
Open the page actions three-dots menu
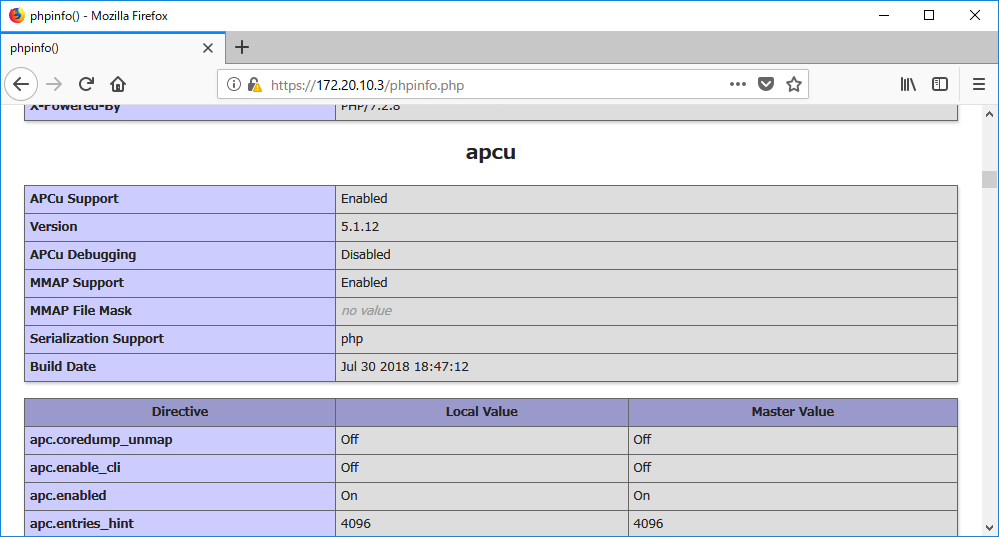point(738,84)
